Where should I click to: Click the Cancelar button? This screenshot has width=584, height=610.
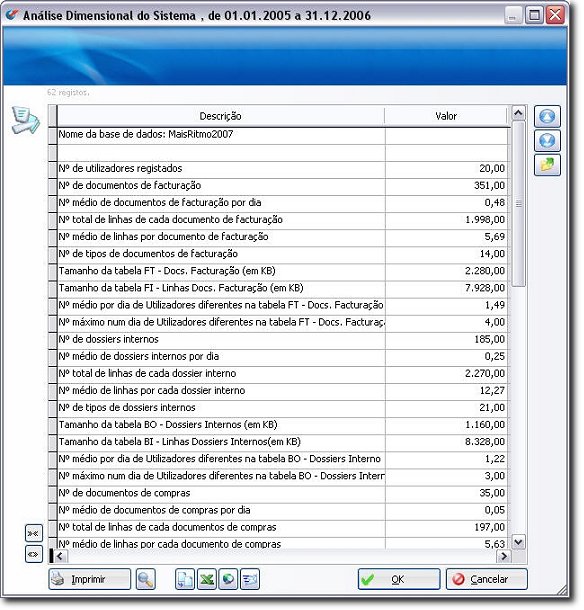click(x=487, y=579)
